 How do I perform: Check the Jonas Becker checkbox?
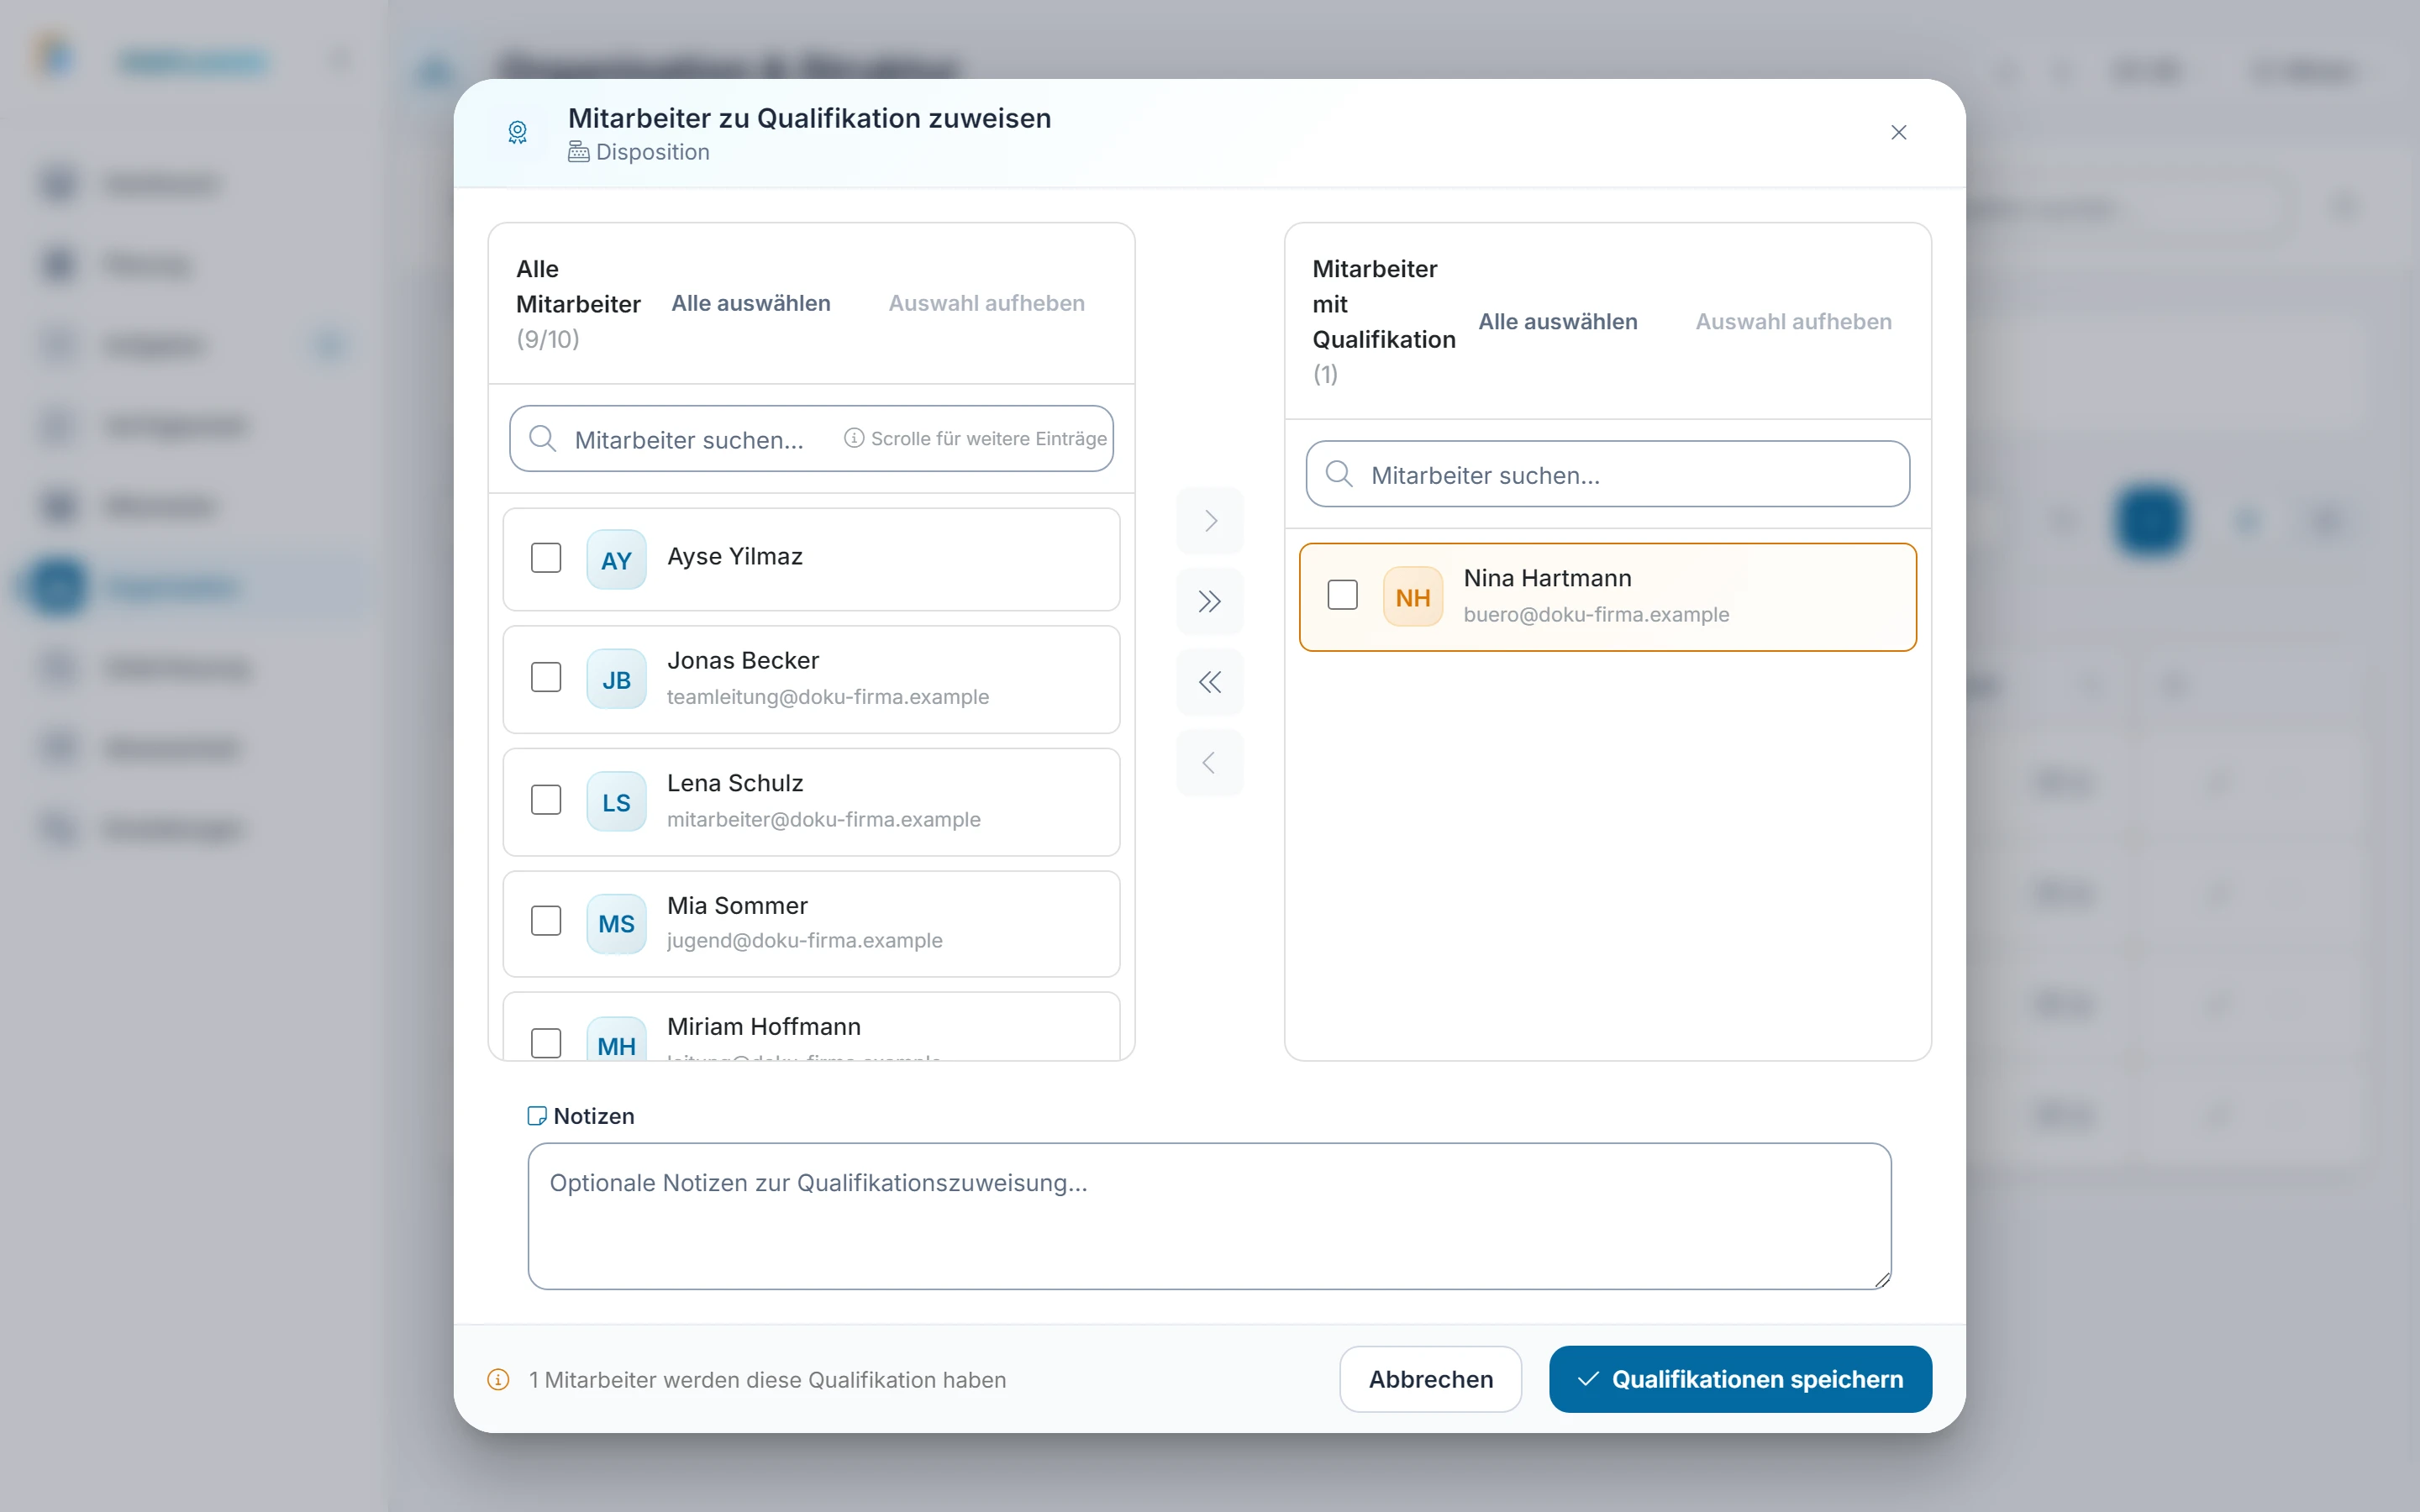click(x=546, y=678)
